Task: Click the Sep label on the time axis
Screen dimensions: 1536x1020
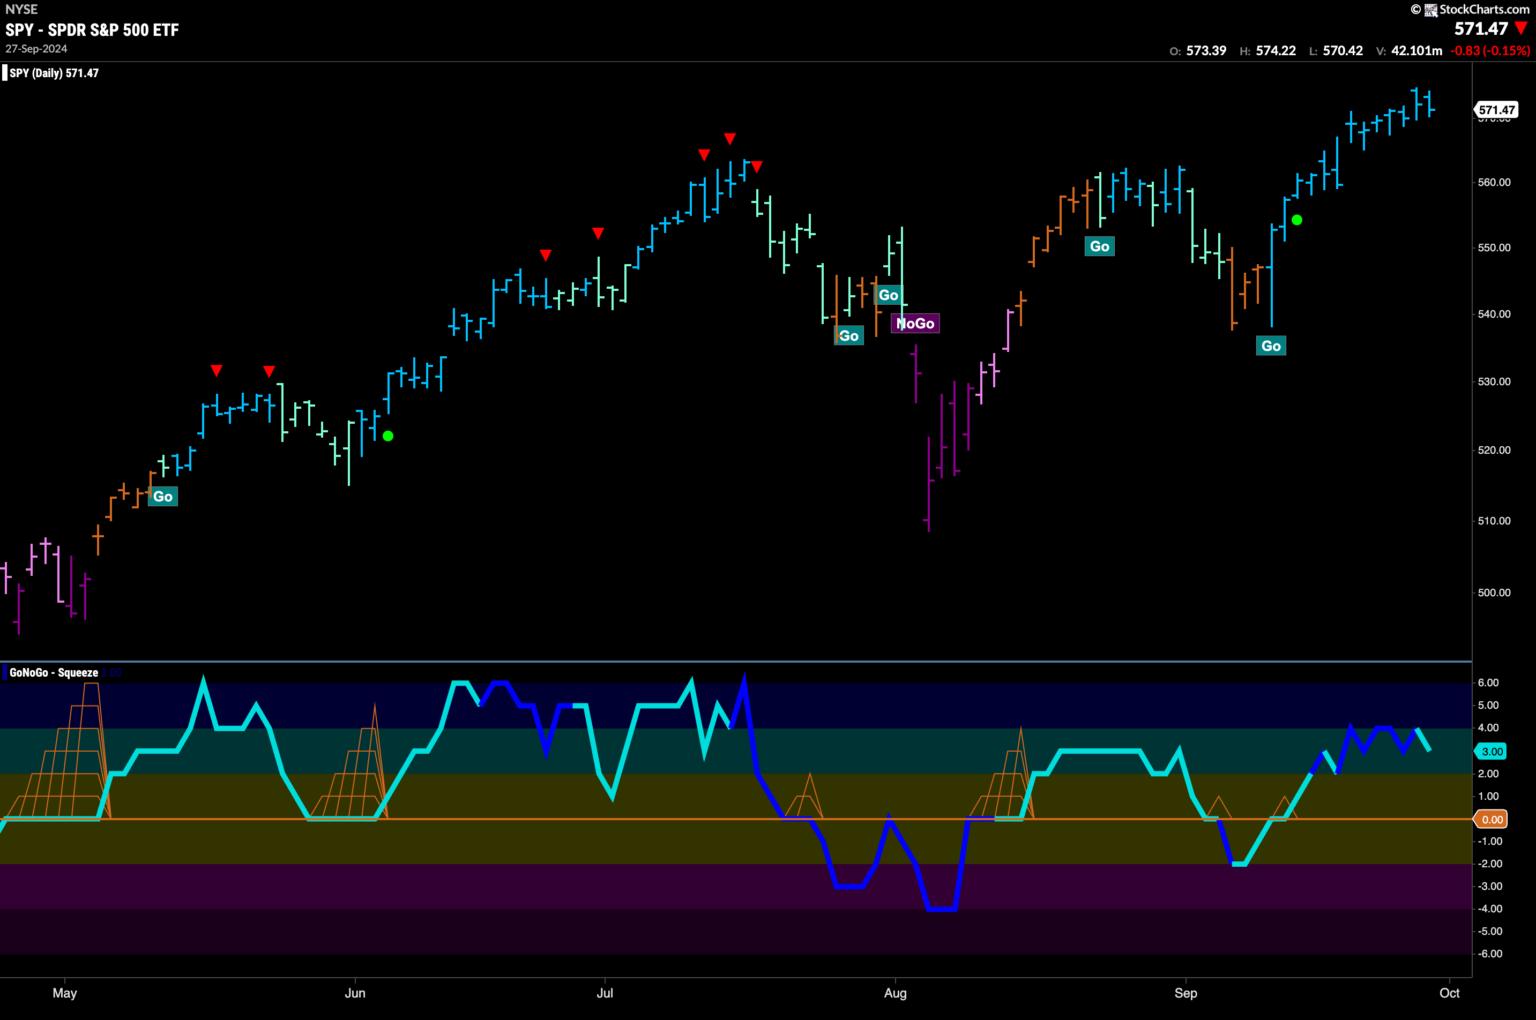Action: (1186, 993)
